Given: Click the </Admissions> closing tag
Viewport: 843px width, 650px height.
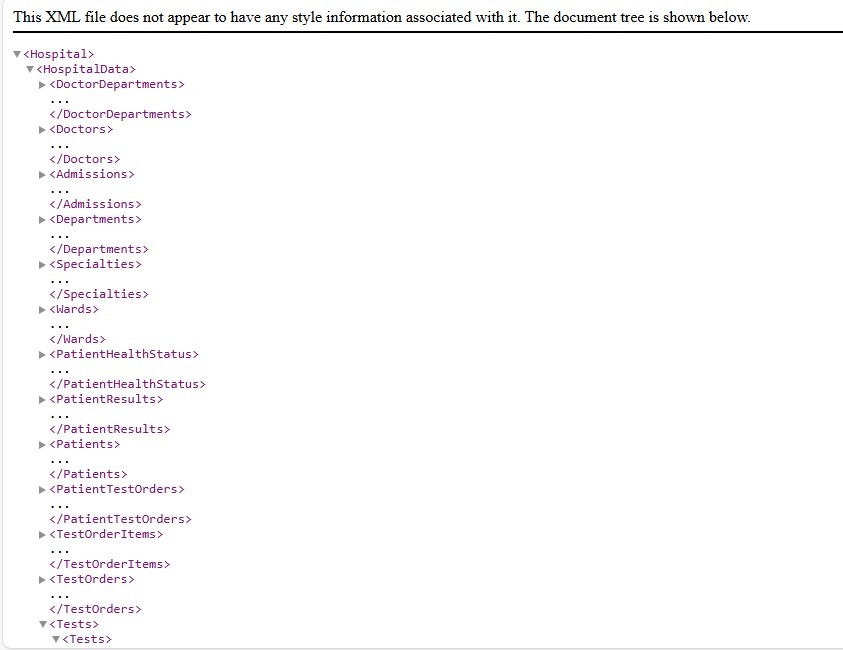Looking at the screenshot, I should click(x=95, y=204).
